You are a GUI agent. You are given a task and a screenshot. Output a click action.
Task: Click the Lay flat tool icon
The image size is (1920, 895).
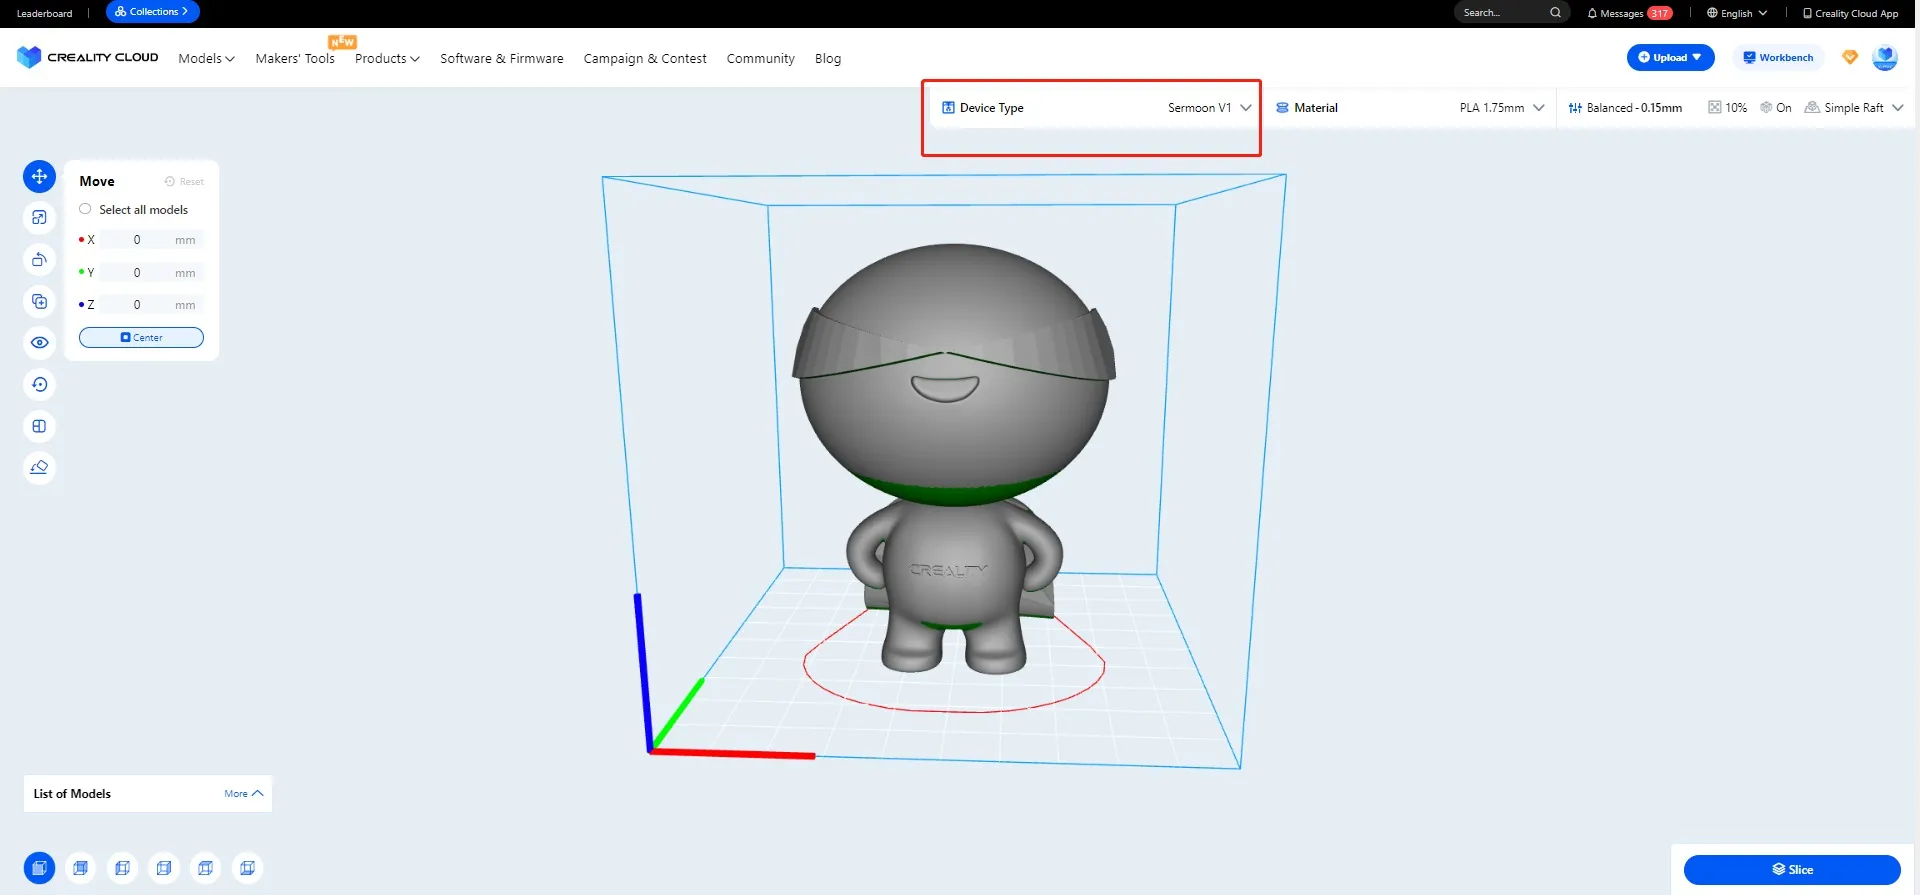click(39, 468)
